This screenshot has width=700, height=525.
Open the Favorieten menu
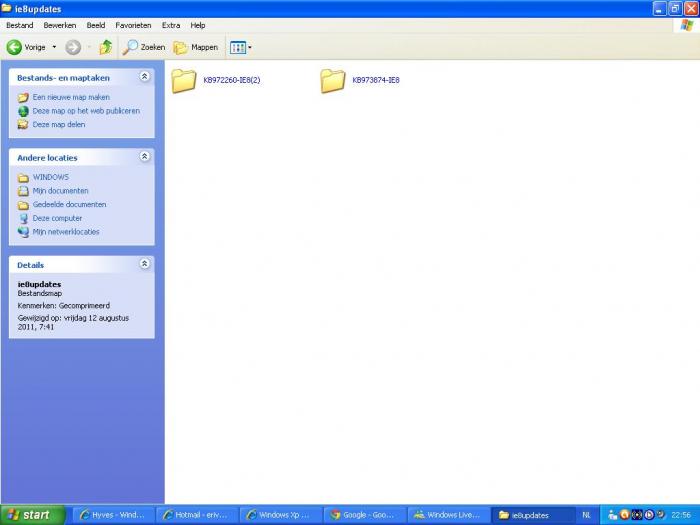(x=133, y=25)
